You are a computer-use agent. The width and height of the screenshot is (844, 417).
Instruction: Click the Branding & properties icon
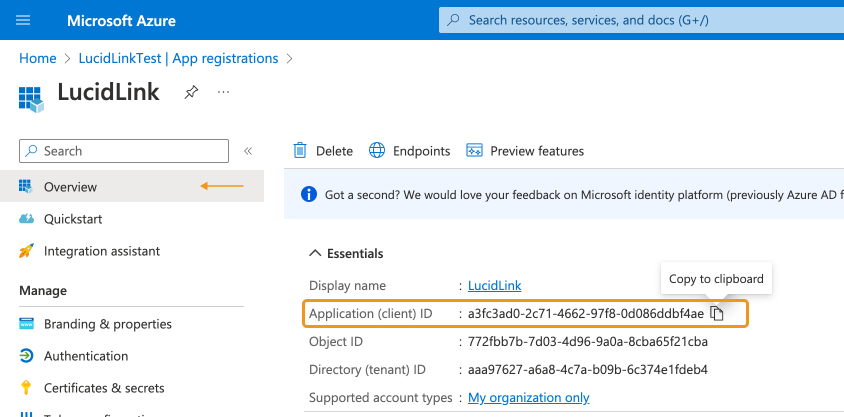(26, 323)
